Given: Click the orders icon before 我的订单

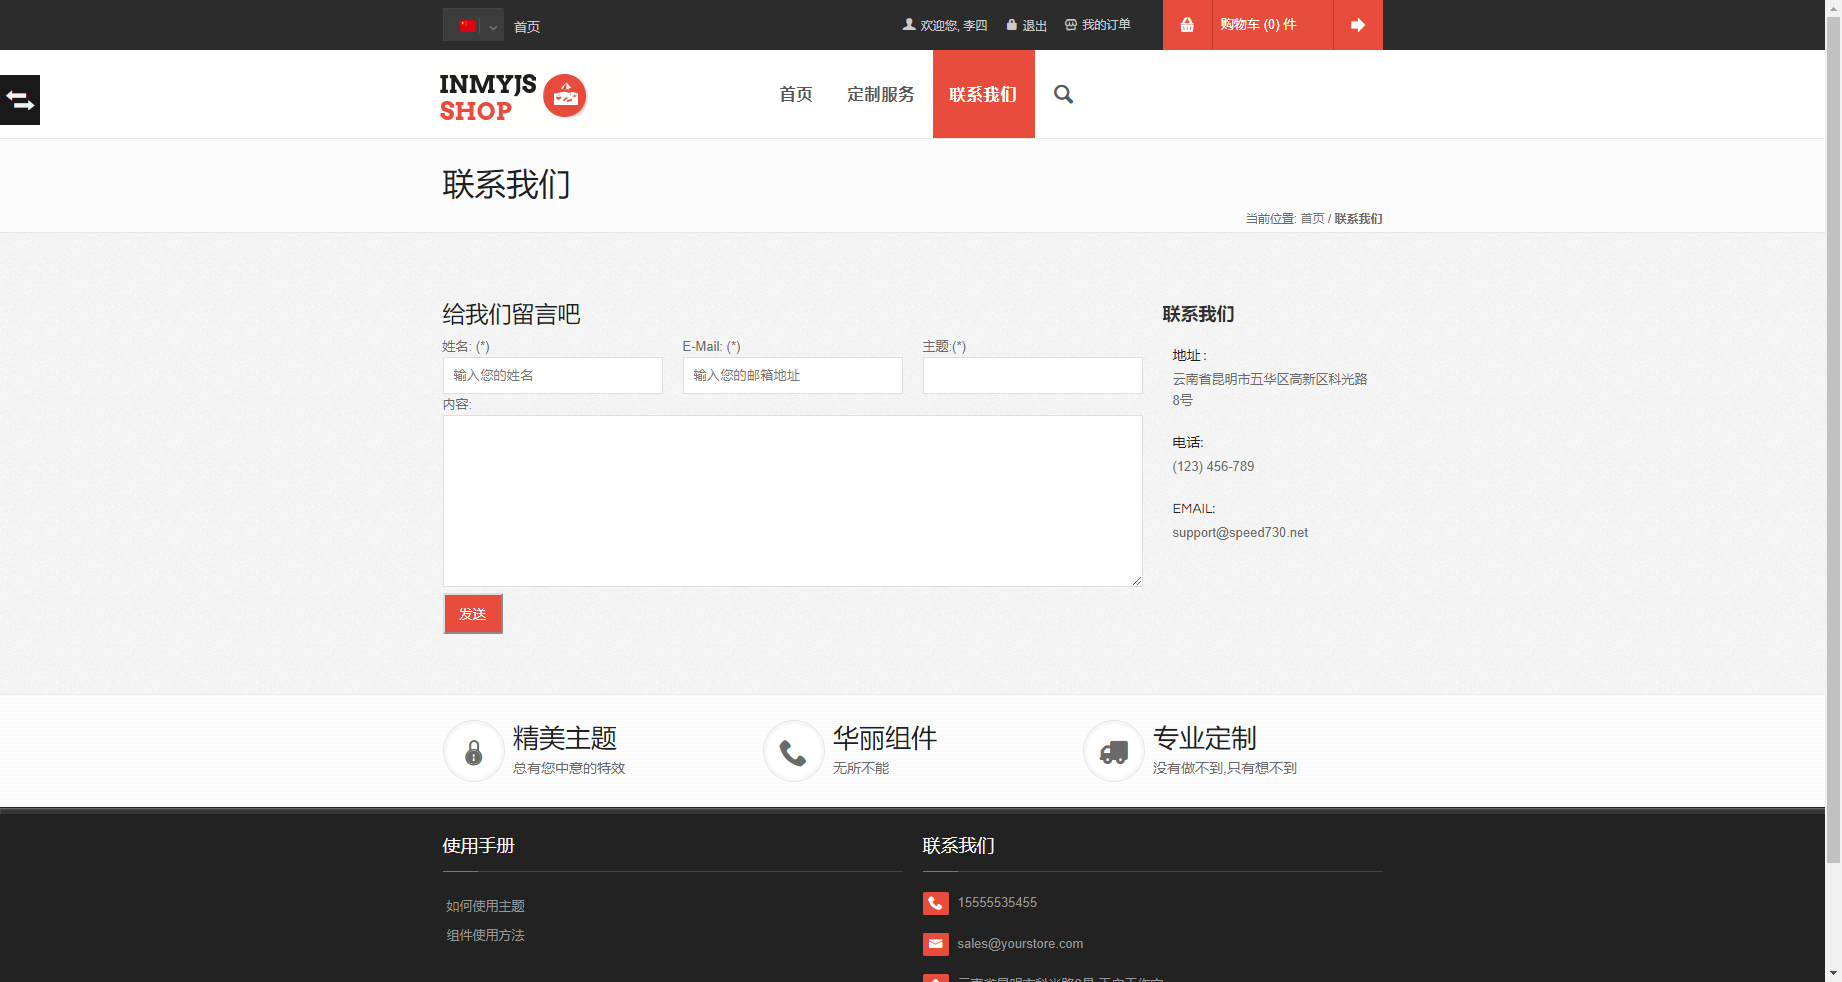Looking at the screenshot, I should click(1071, 25).
